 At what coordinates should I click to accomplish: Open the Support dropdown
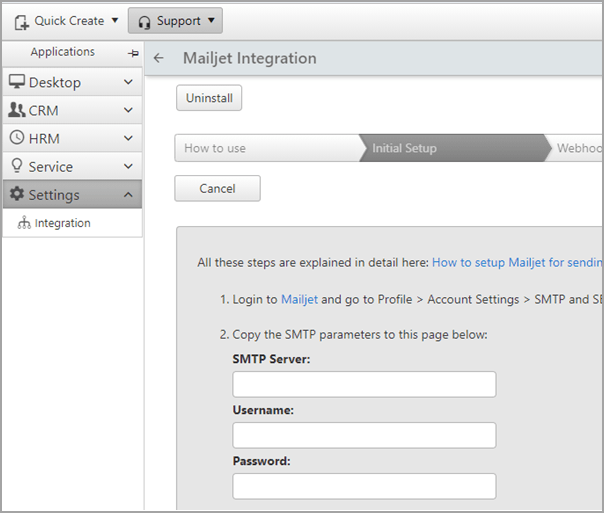point(175,21)
